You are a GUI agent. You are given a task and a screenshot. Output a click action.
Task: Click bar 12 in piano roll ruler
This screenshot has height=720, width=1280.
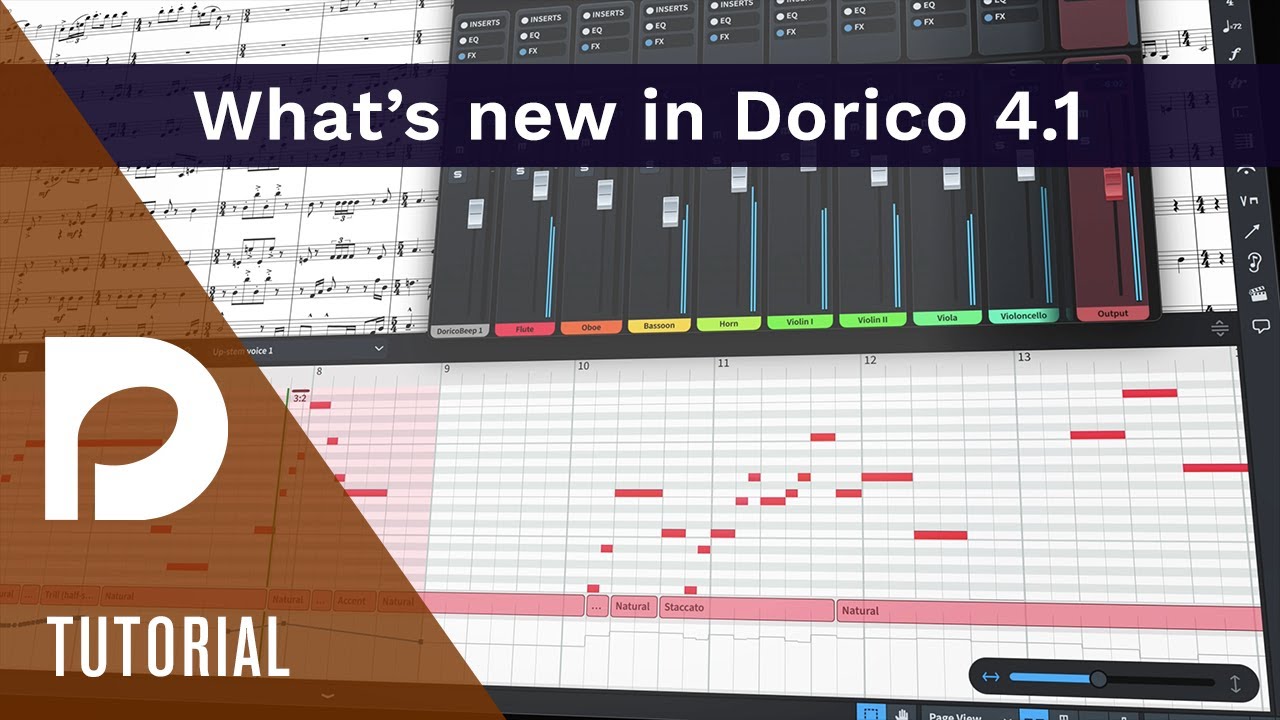click(x=870, y=360)
